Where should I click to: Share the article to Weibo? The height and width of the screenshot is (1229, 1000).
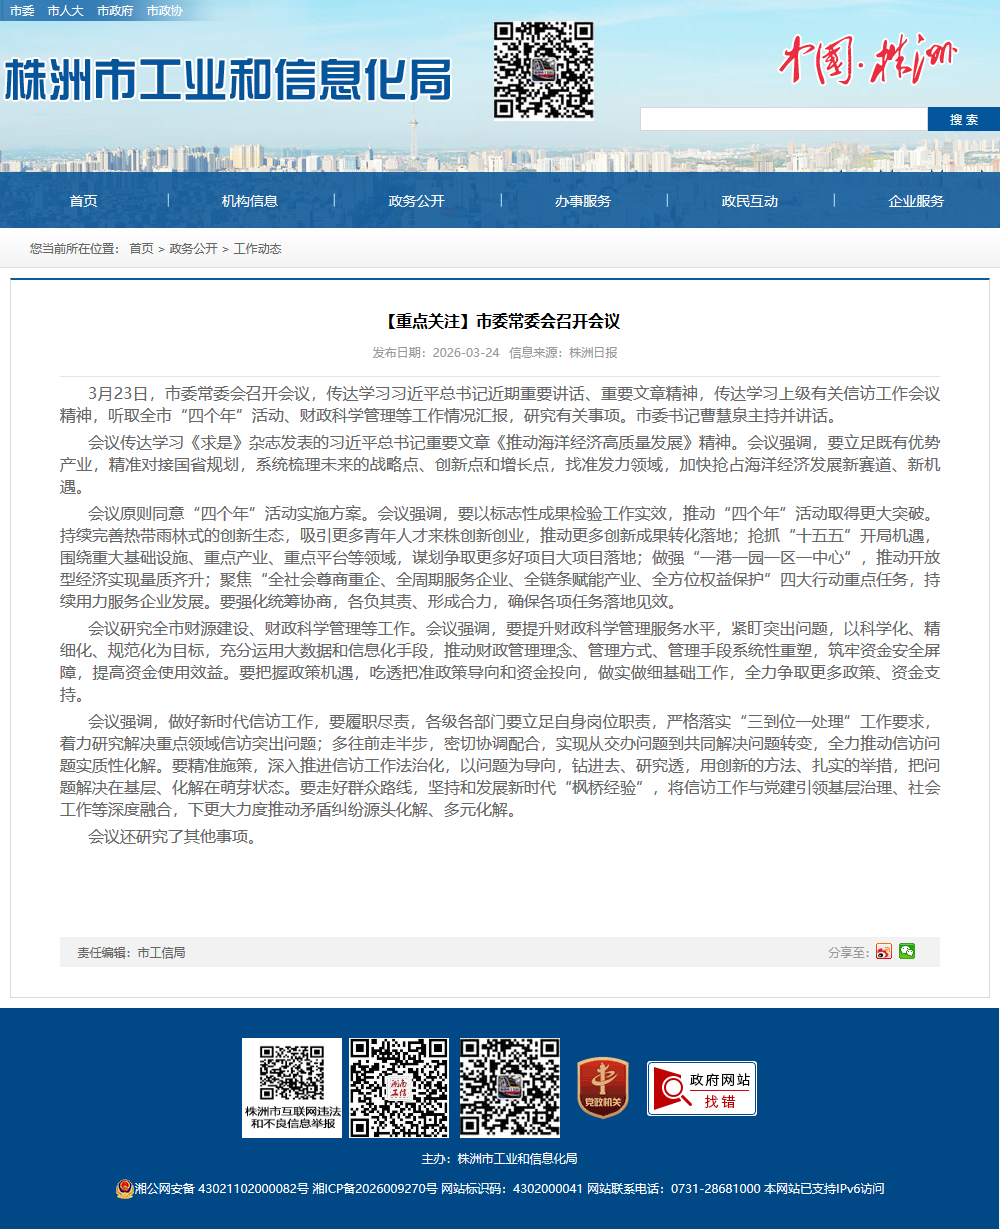click(x=883, y=951)
